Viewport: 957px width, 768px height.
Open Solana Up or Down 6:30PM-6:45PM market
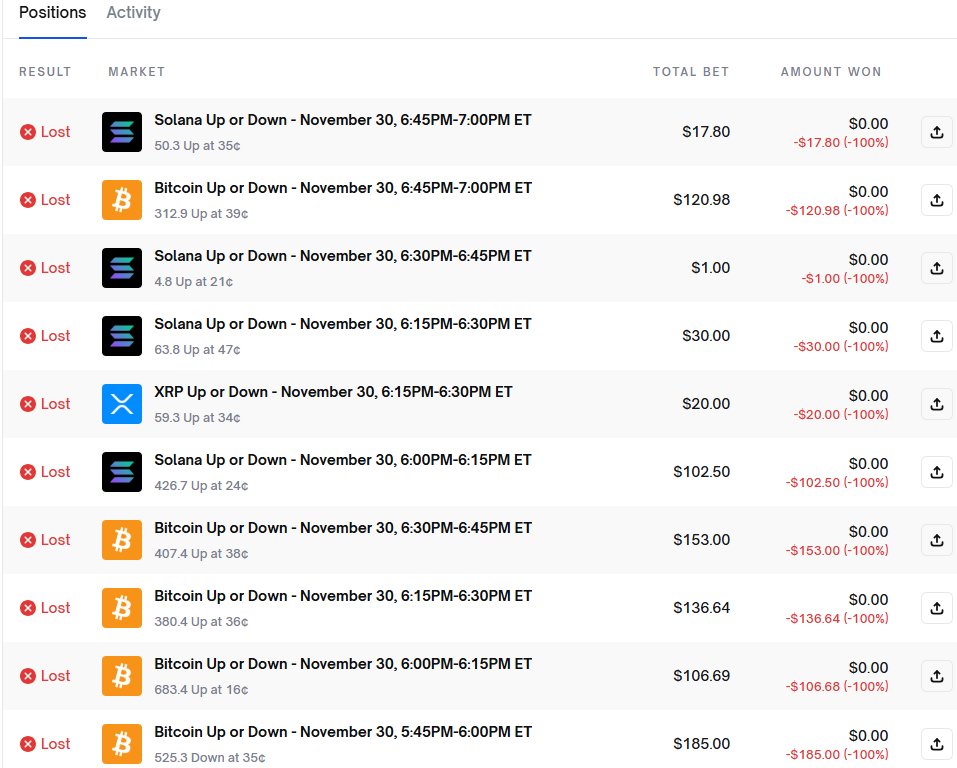342,256
